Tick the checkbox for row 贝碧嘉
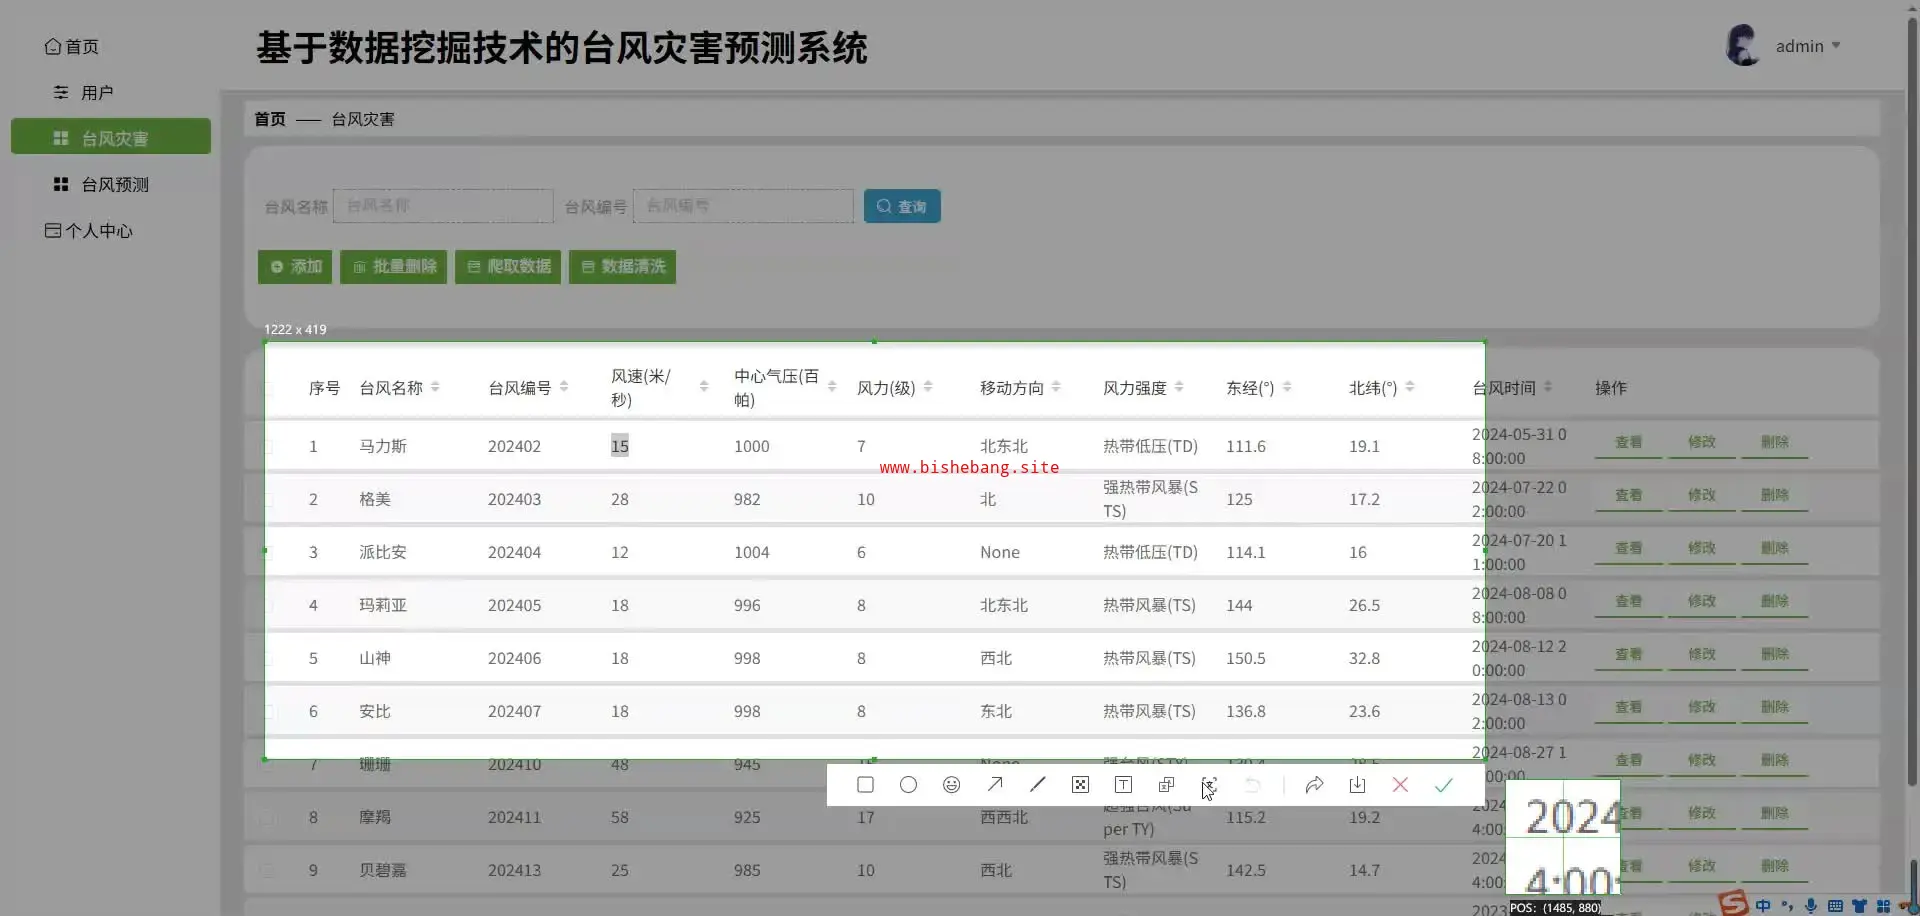 tap(267, 871)
